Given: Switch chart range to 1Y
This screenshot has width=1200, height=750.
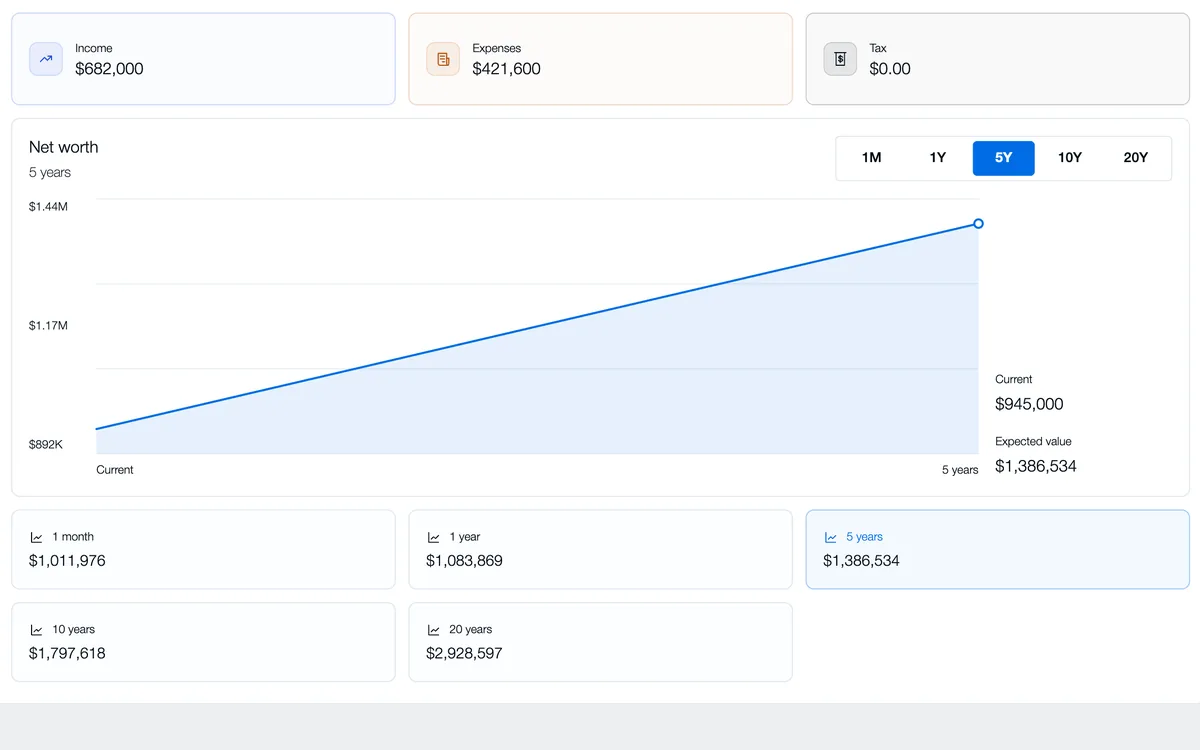Looking at the screenshot, I should [x=938, y=158].
